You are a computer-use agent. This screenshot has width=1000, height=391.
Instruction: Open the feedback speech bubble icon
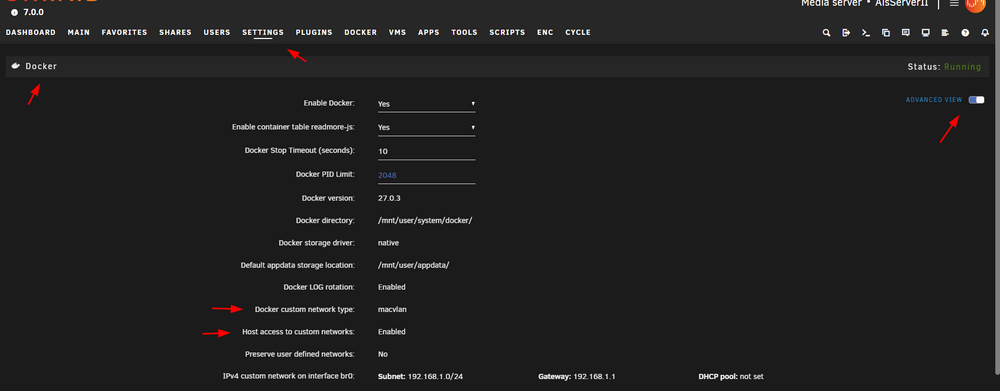click(906, 33)
